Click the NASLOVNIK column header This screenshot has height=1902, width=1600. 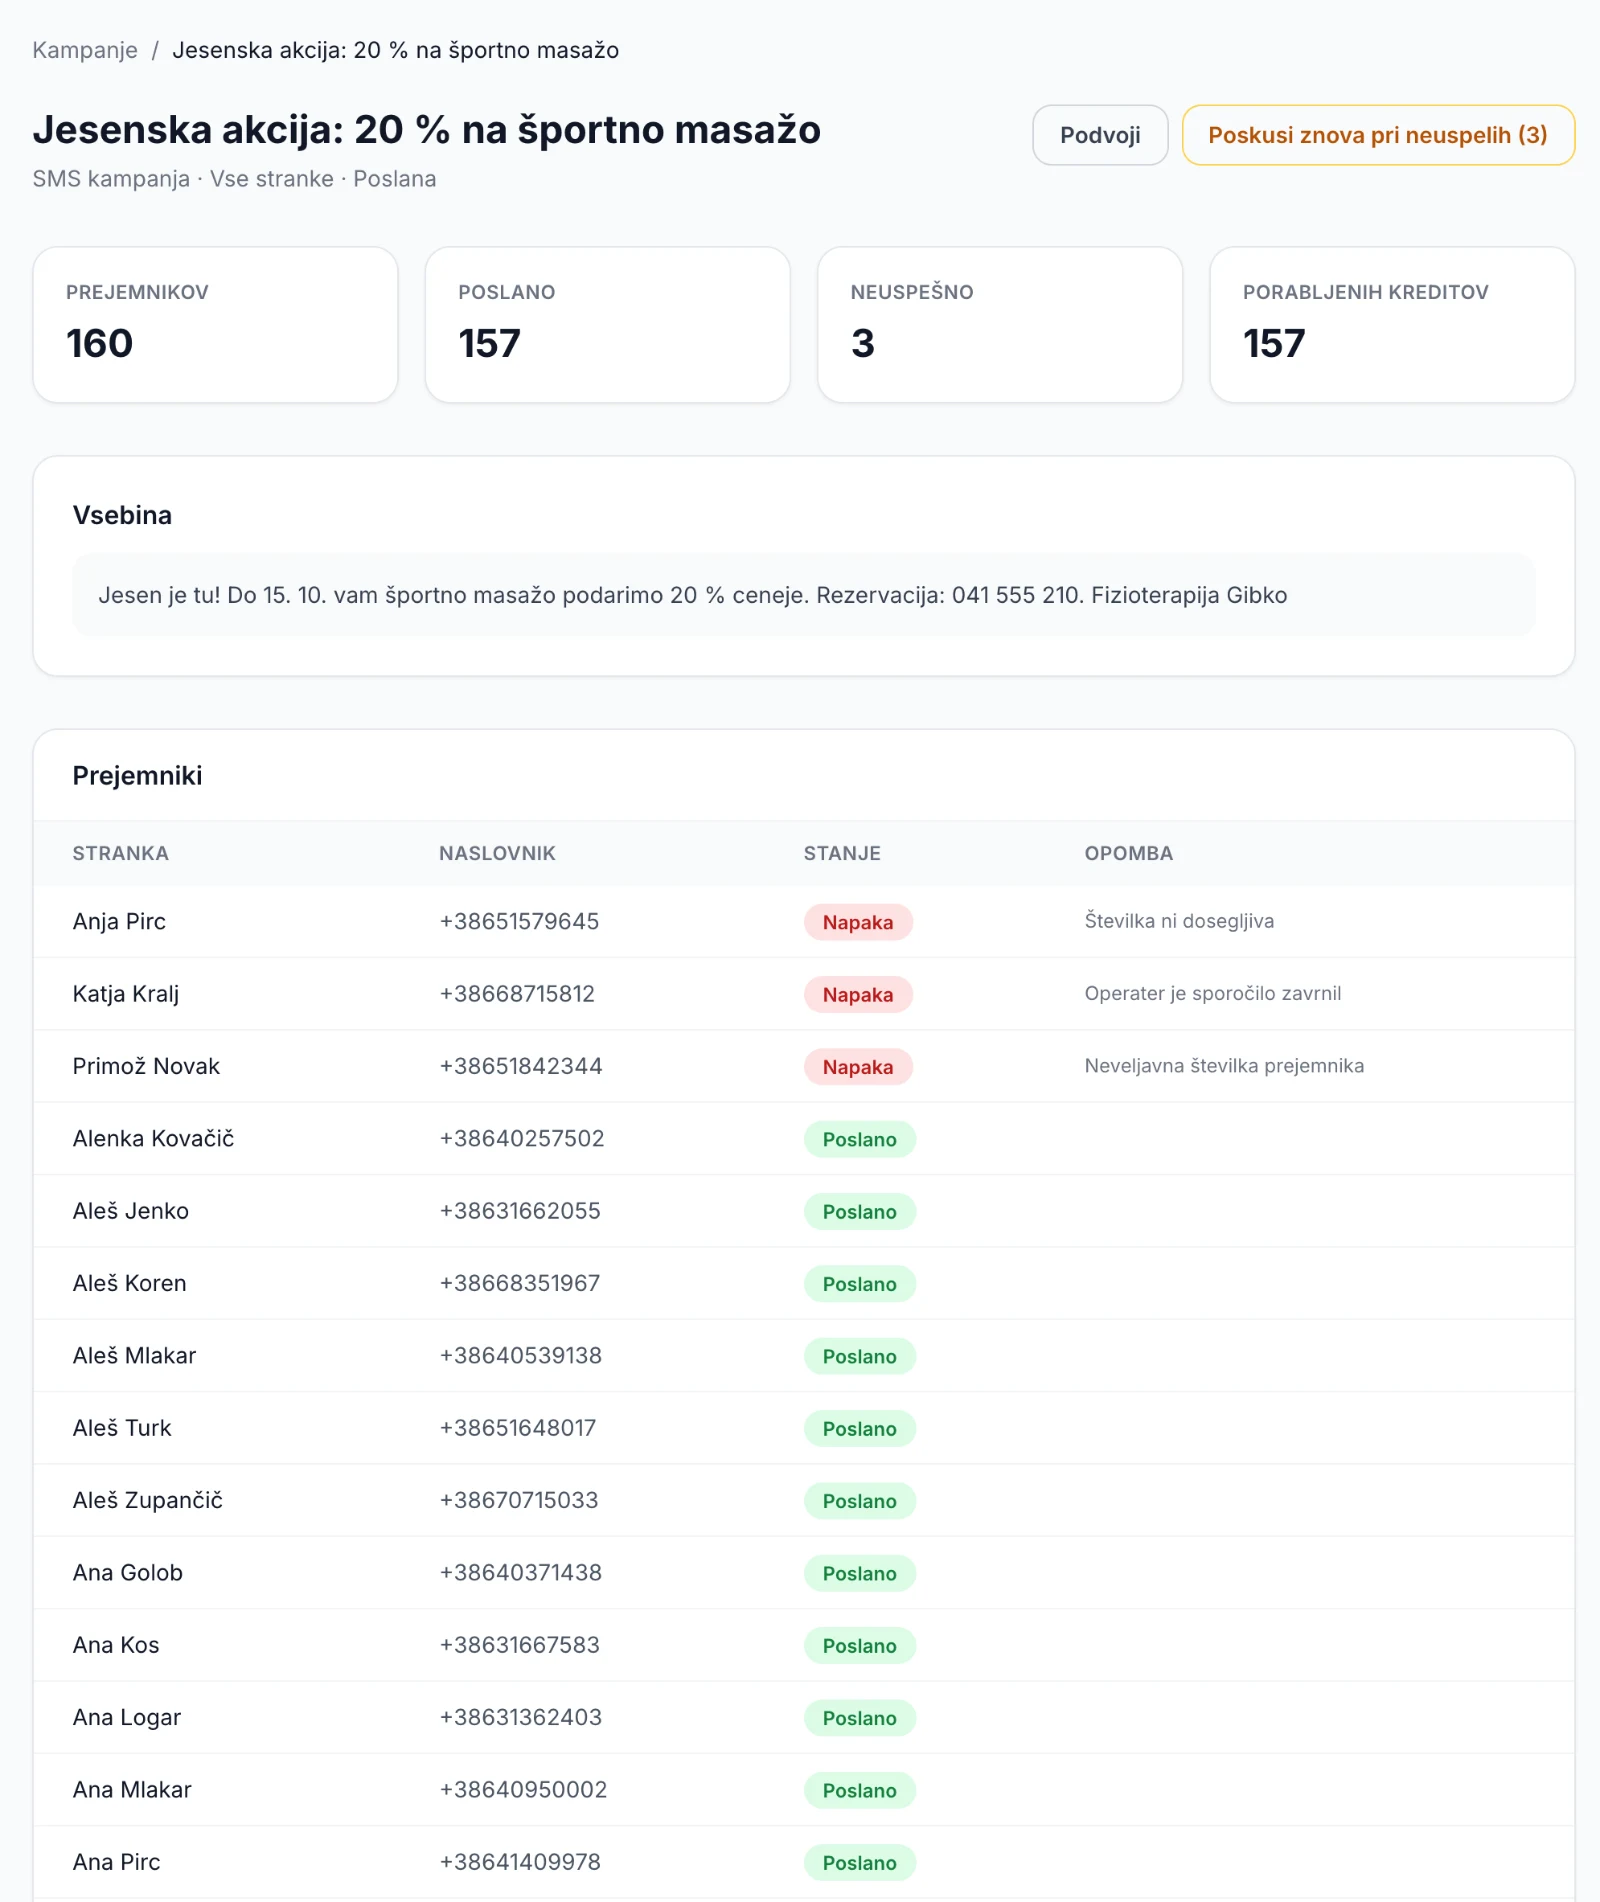tap(497, 853)
